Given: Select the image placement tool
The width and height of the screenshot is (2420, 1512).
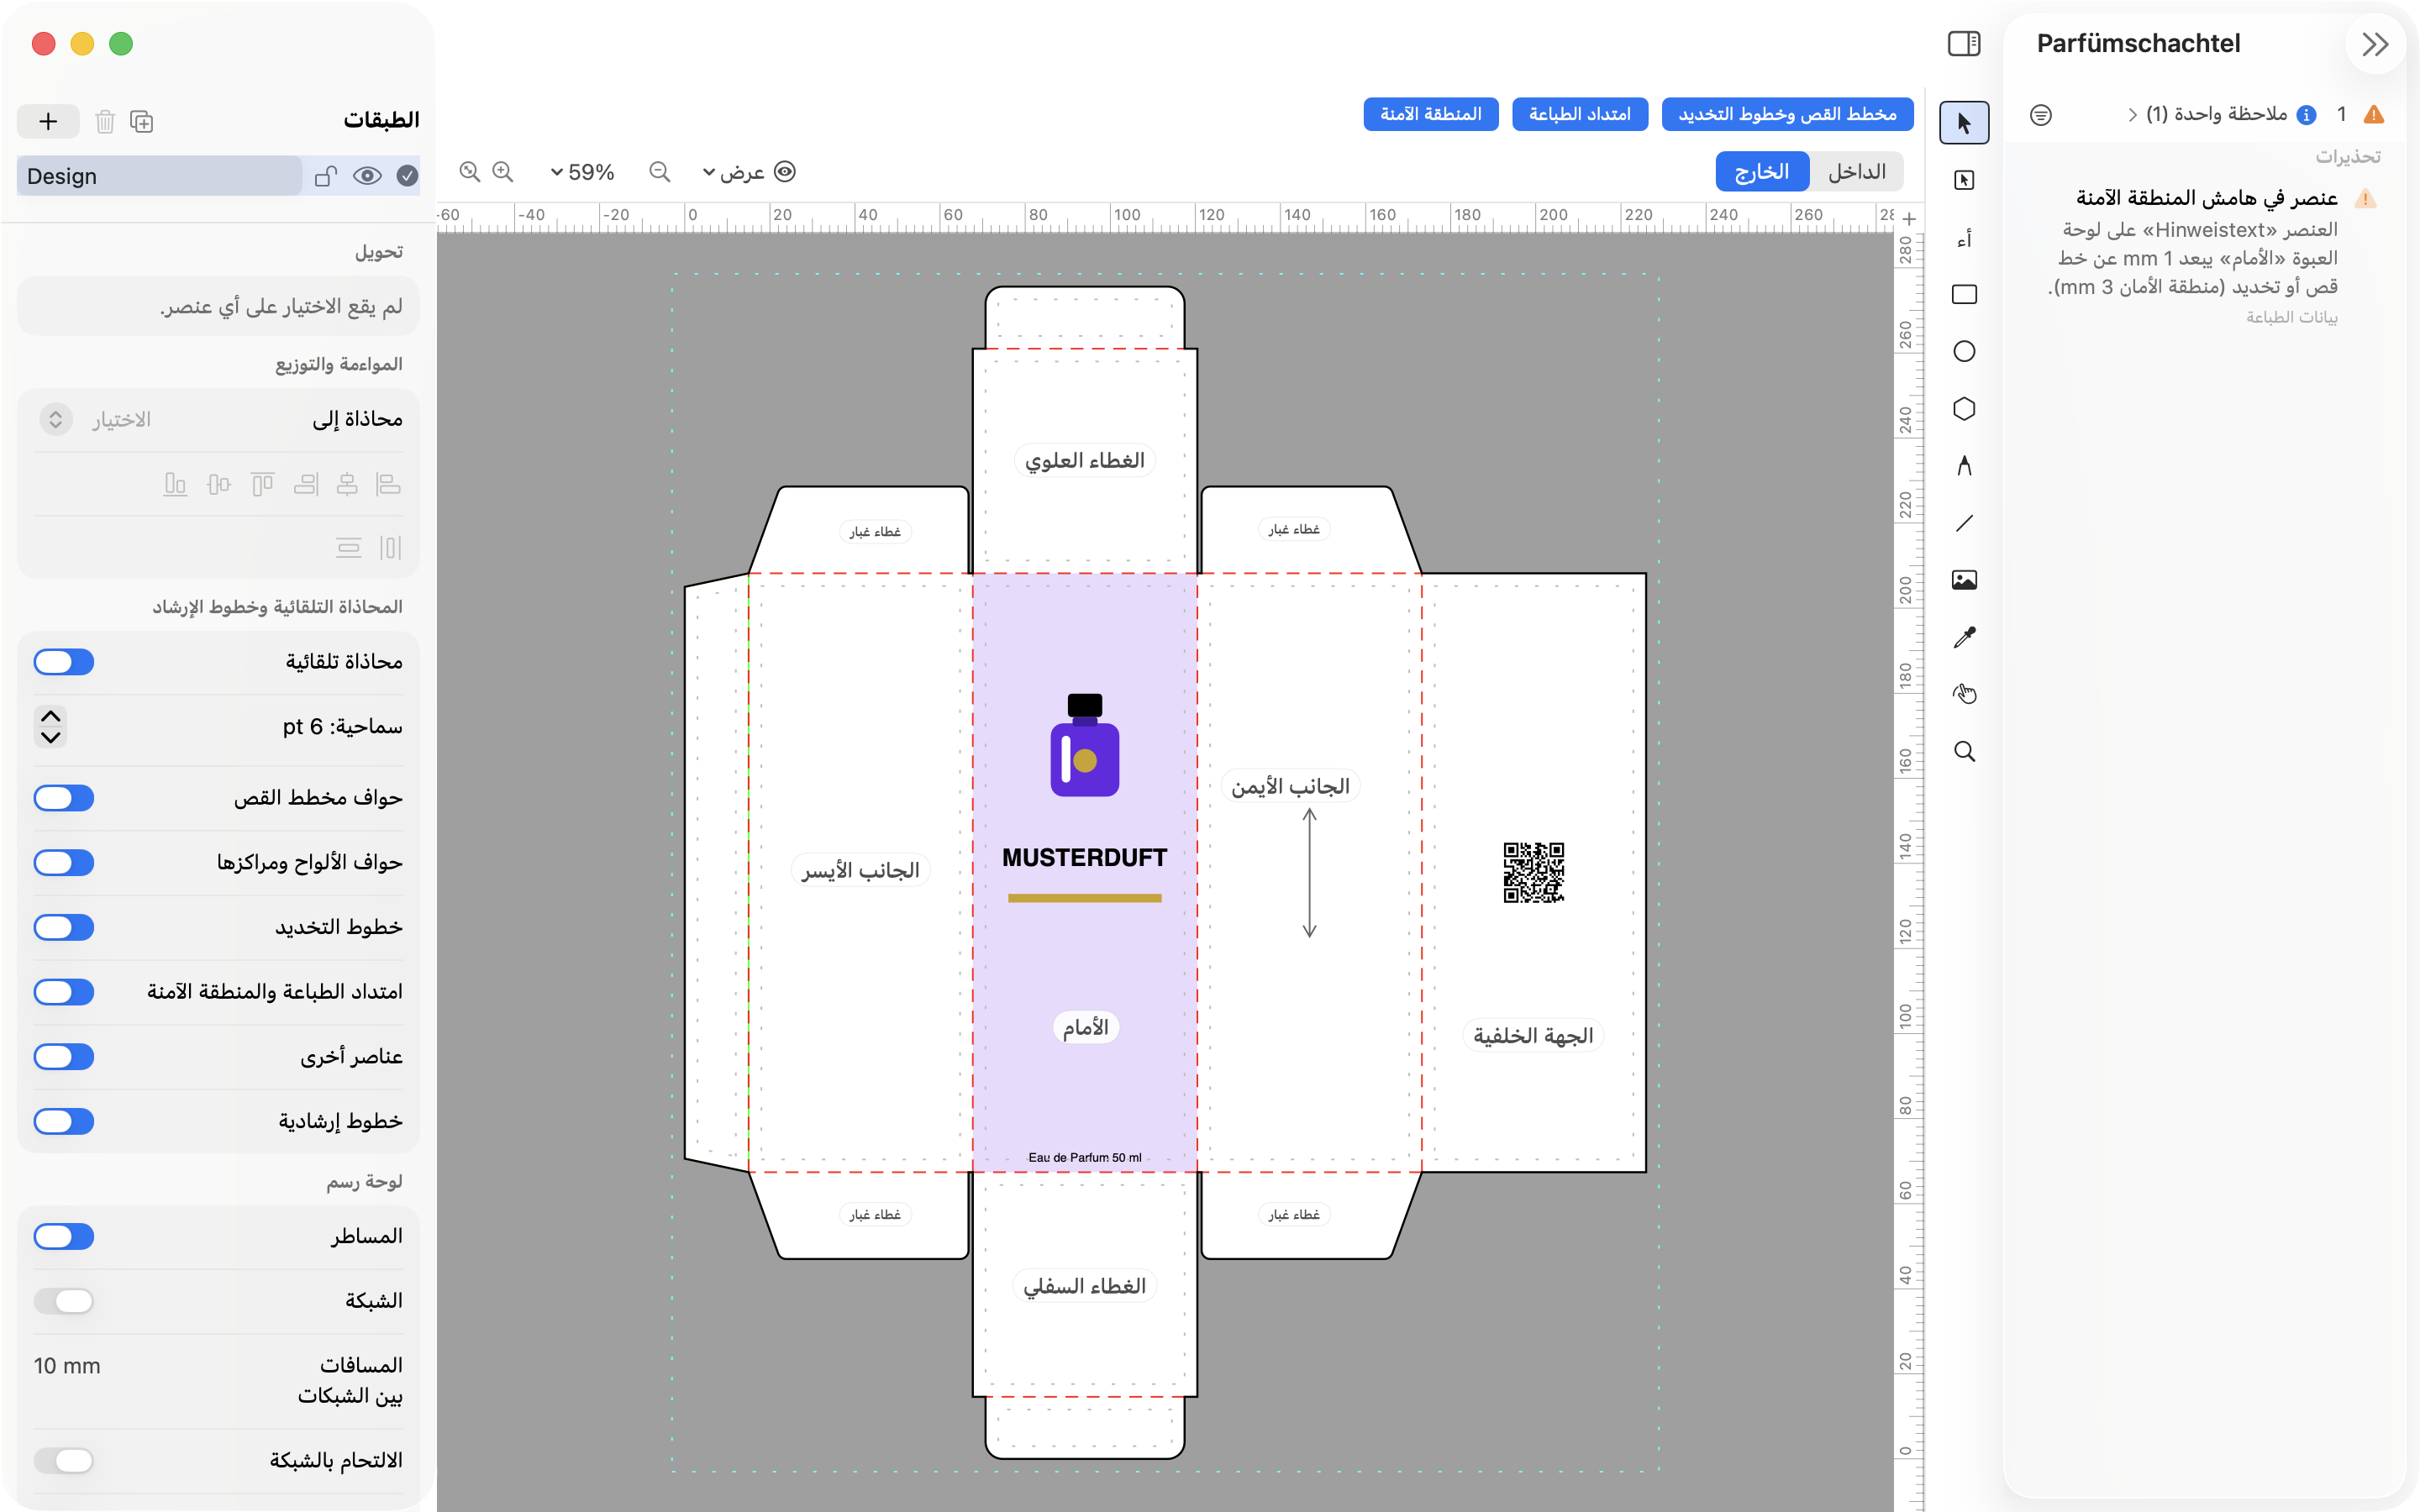Looking at the screenshot, I should pos(1964,580).
